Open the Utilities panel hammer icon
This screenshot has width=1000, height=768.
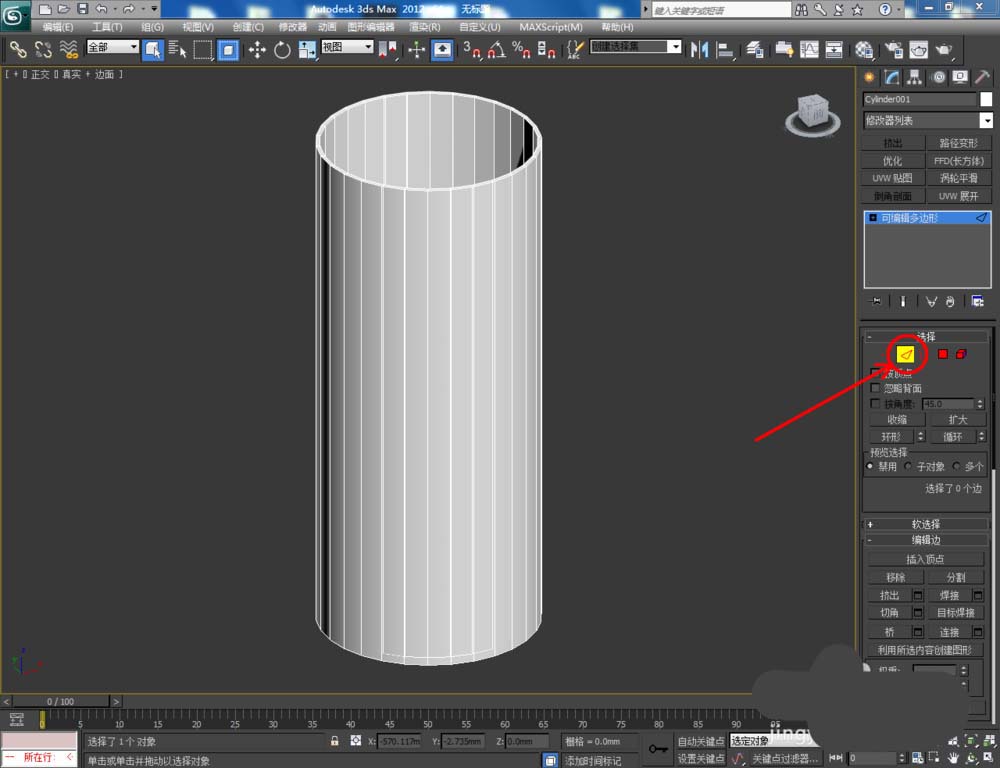point(981,77)
